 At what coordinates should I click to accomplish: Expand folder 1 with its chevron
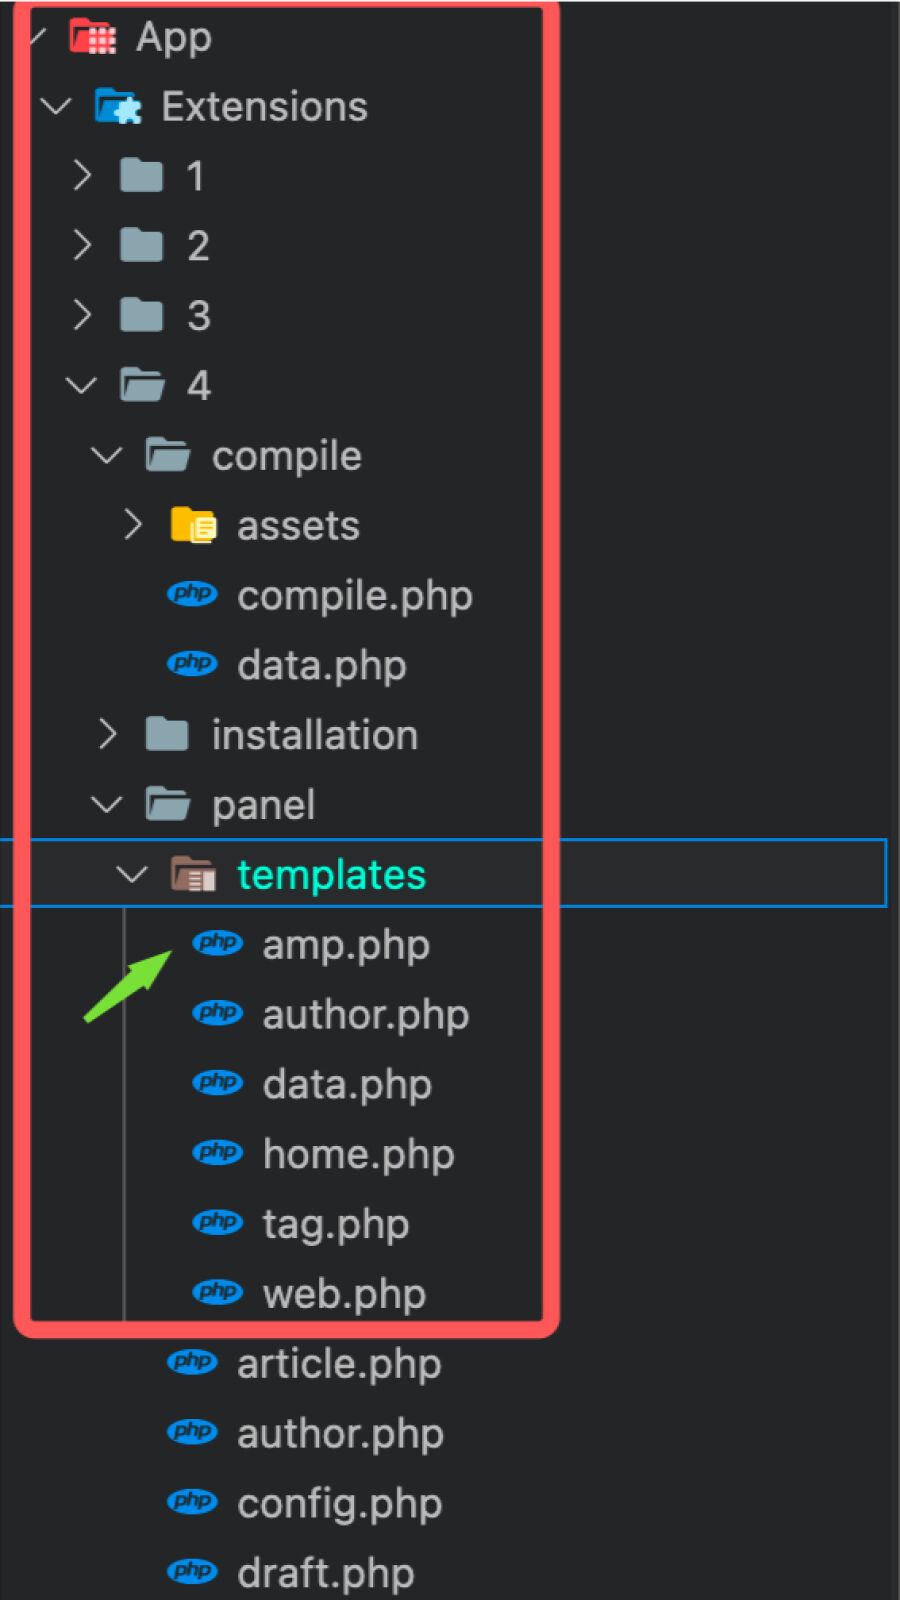coord(83,175)
